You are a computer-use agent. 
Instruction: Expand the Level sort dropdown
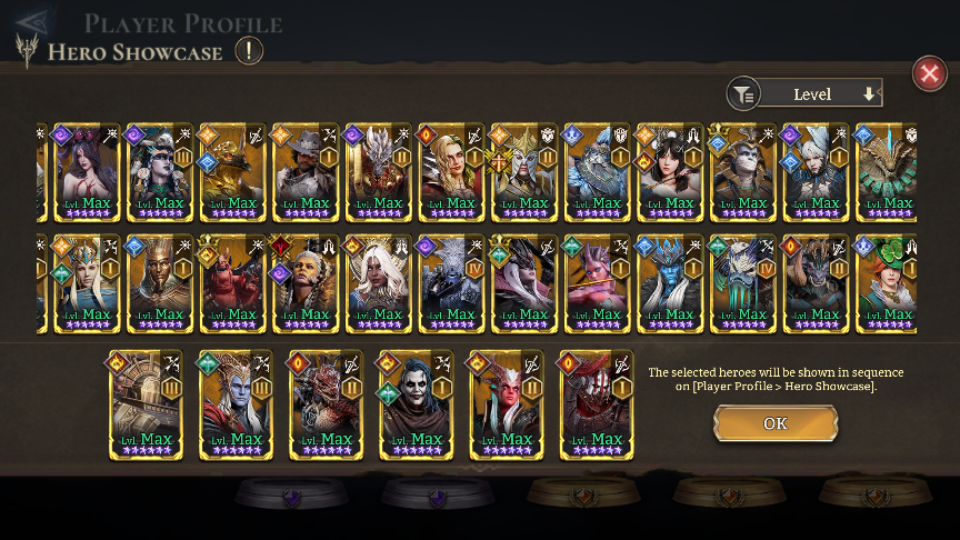tap(820, 94)
